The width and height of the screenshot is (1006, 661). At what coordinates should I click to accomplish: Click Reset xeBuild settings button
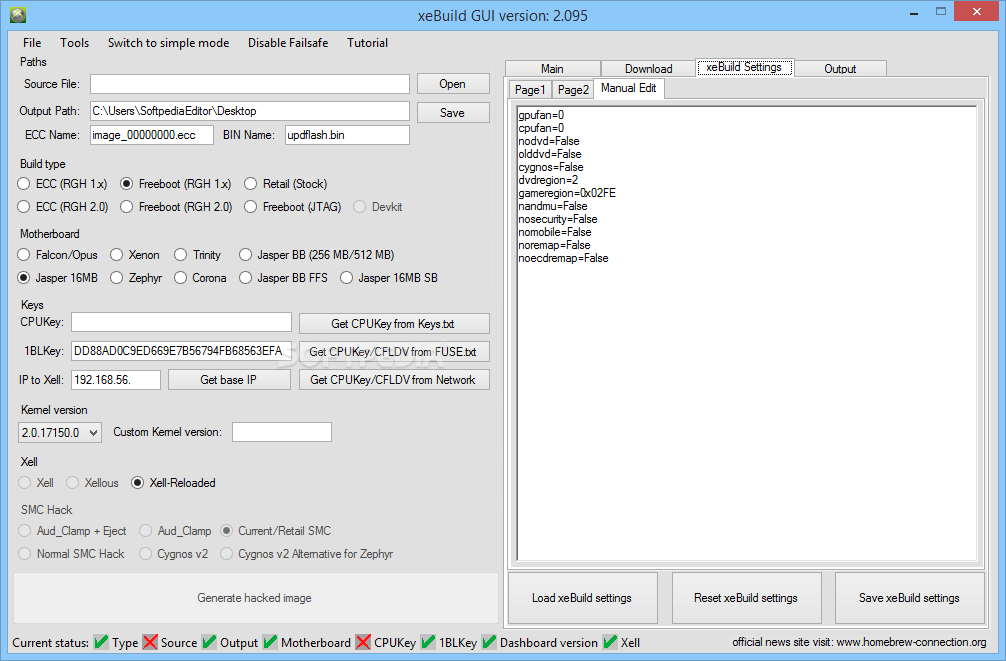746,597
